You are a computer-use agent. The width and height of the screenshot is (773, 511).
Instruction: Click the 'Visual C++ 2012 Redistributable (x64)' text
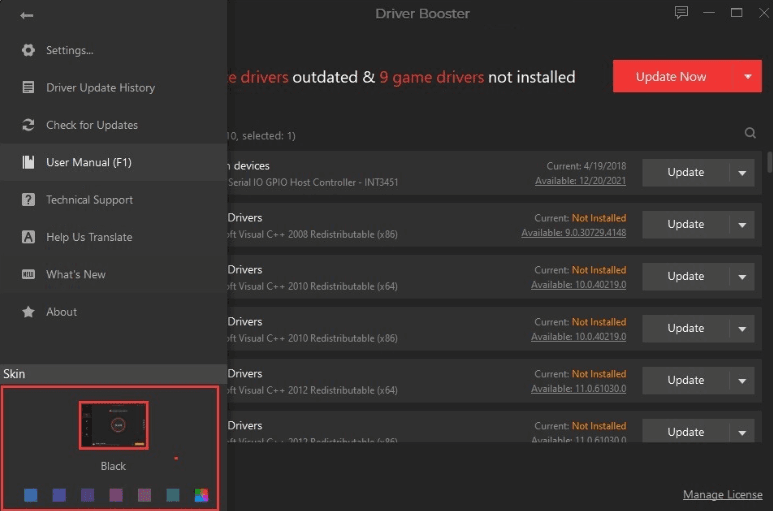317,390
